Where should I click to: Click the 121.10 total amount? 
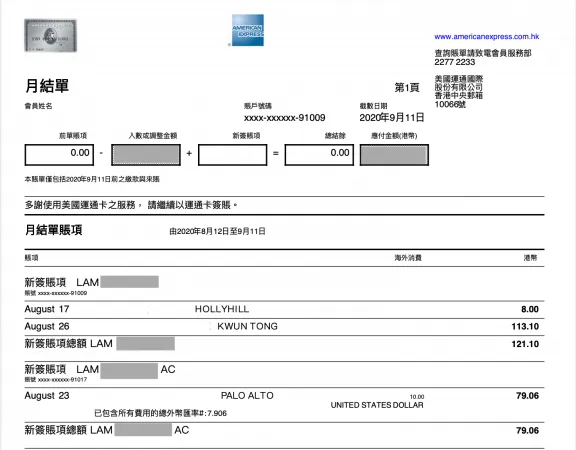click(525, 344)
